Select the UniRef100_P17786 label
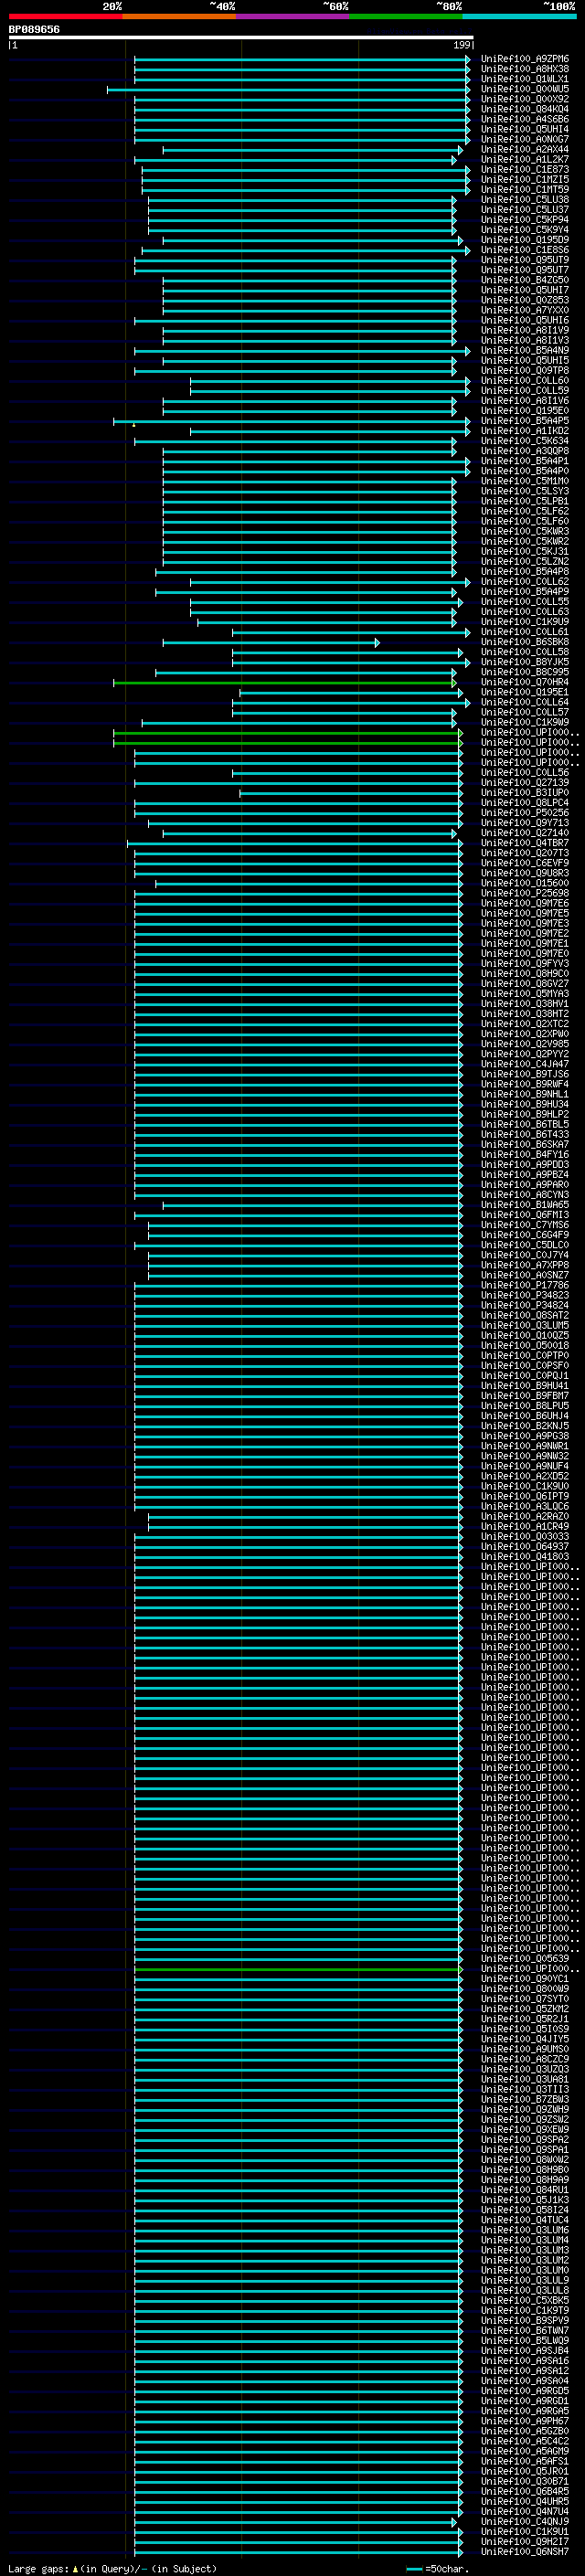585x2576 pixels. click(524, 1285)
